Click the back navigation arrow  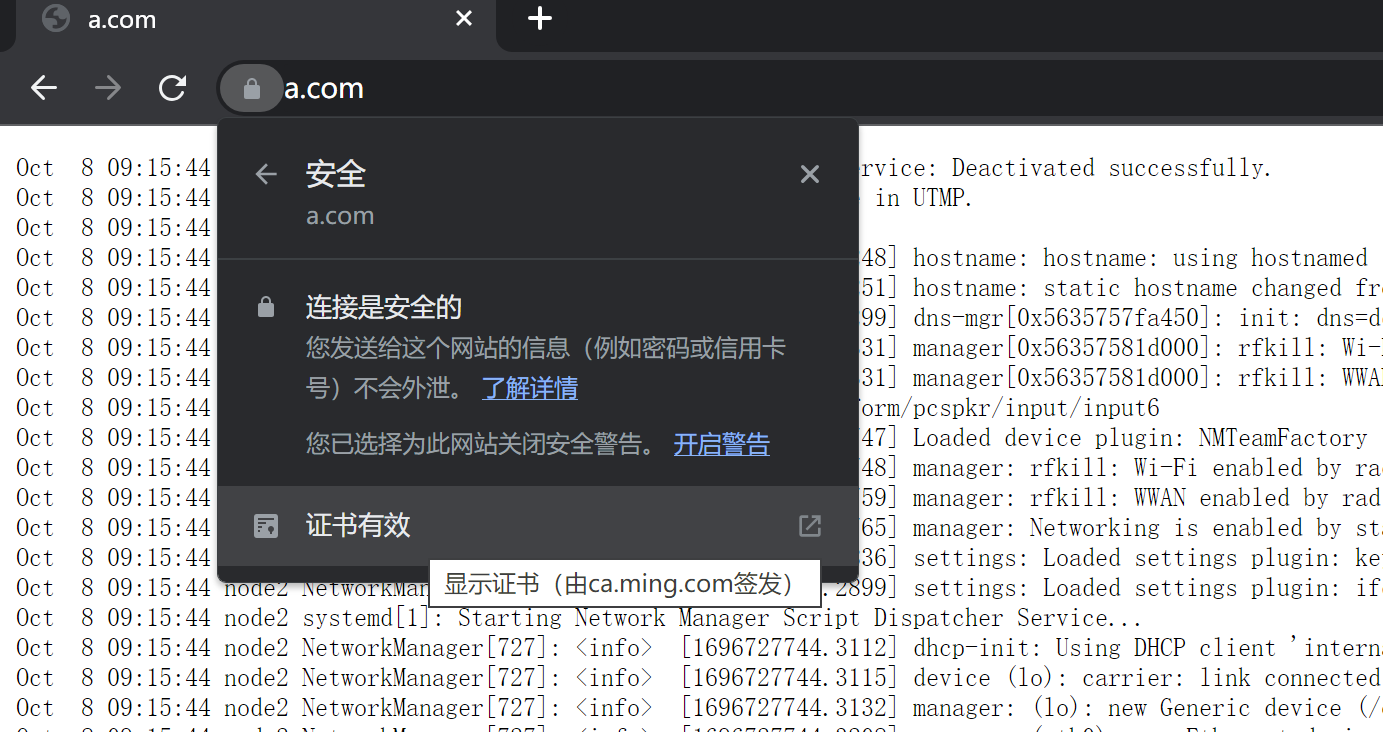coord(44,88)
